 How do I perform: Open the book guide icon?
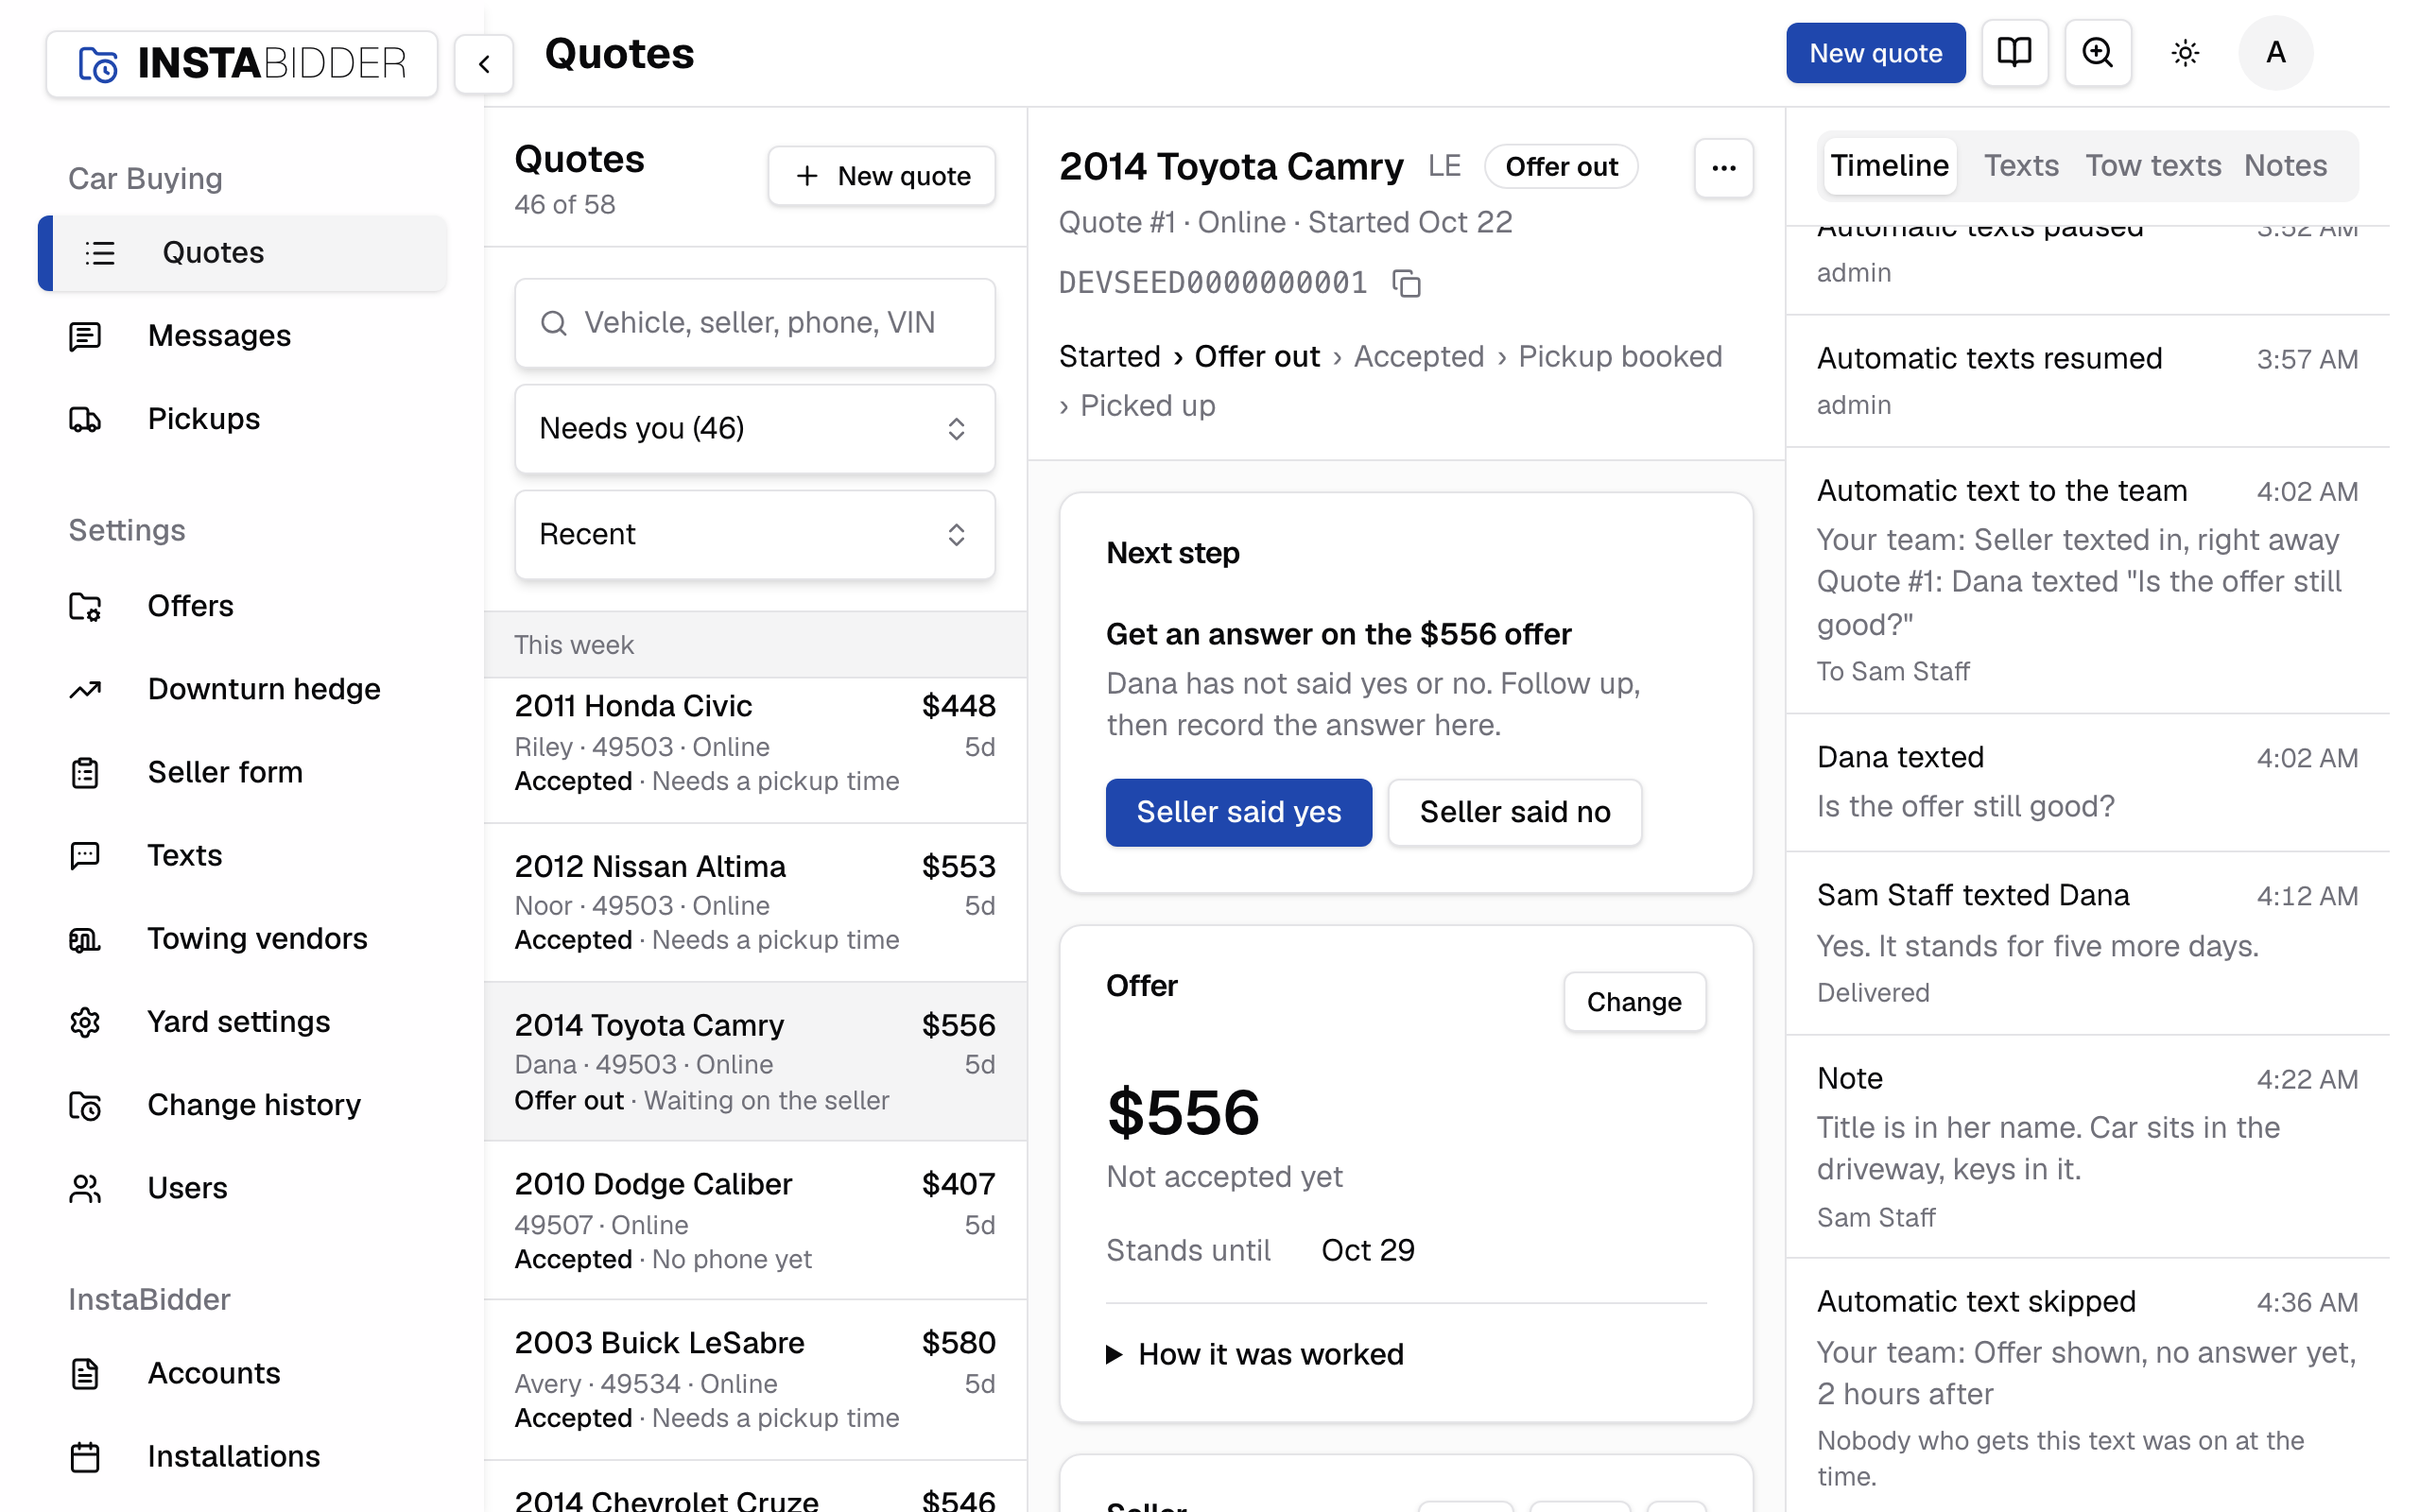[2014, 53]
